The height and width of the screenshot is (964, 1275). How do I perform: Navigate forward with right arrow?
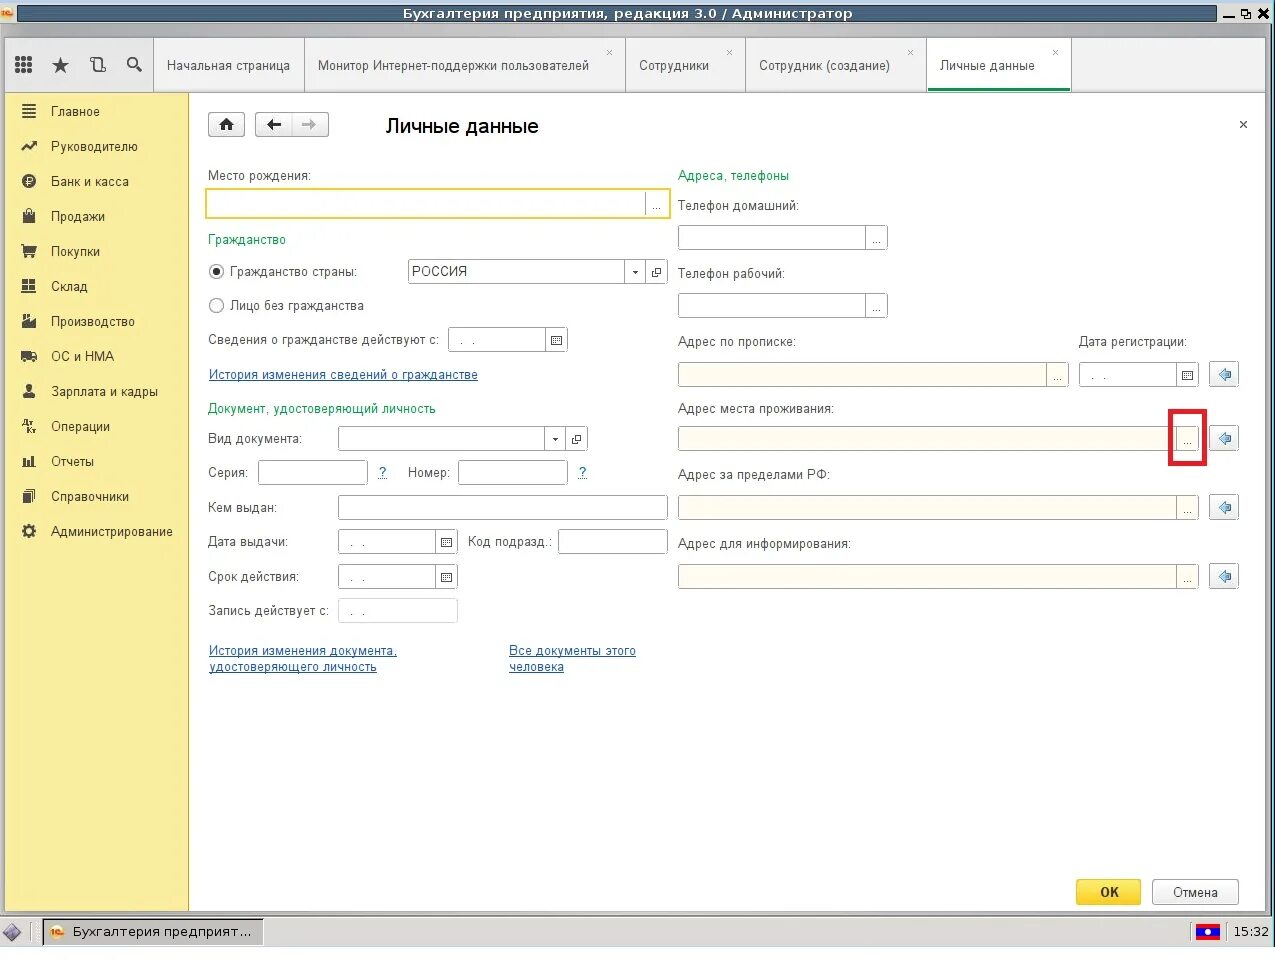point(310,125)
